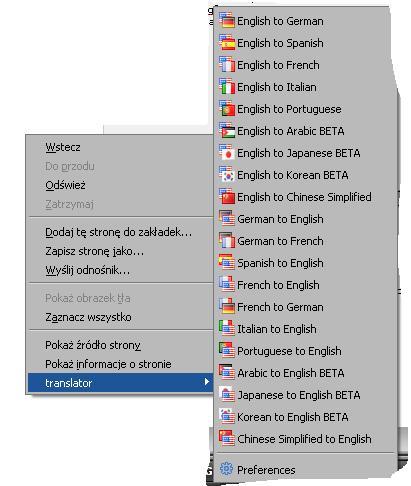The height and width of the screenshot is (486, 411).
Task: Select German to English option
Action: [304, 219]
